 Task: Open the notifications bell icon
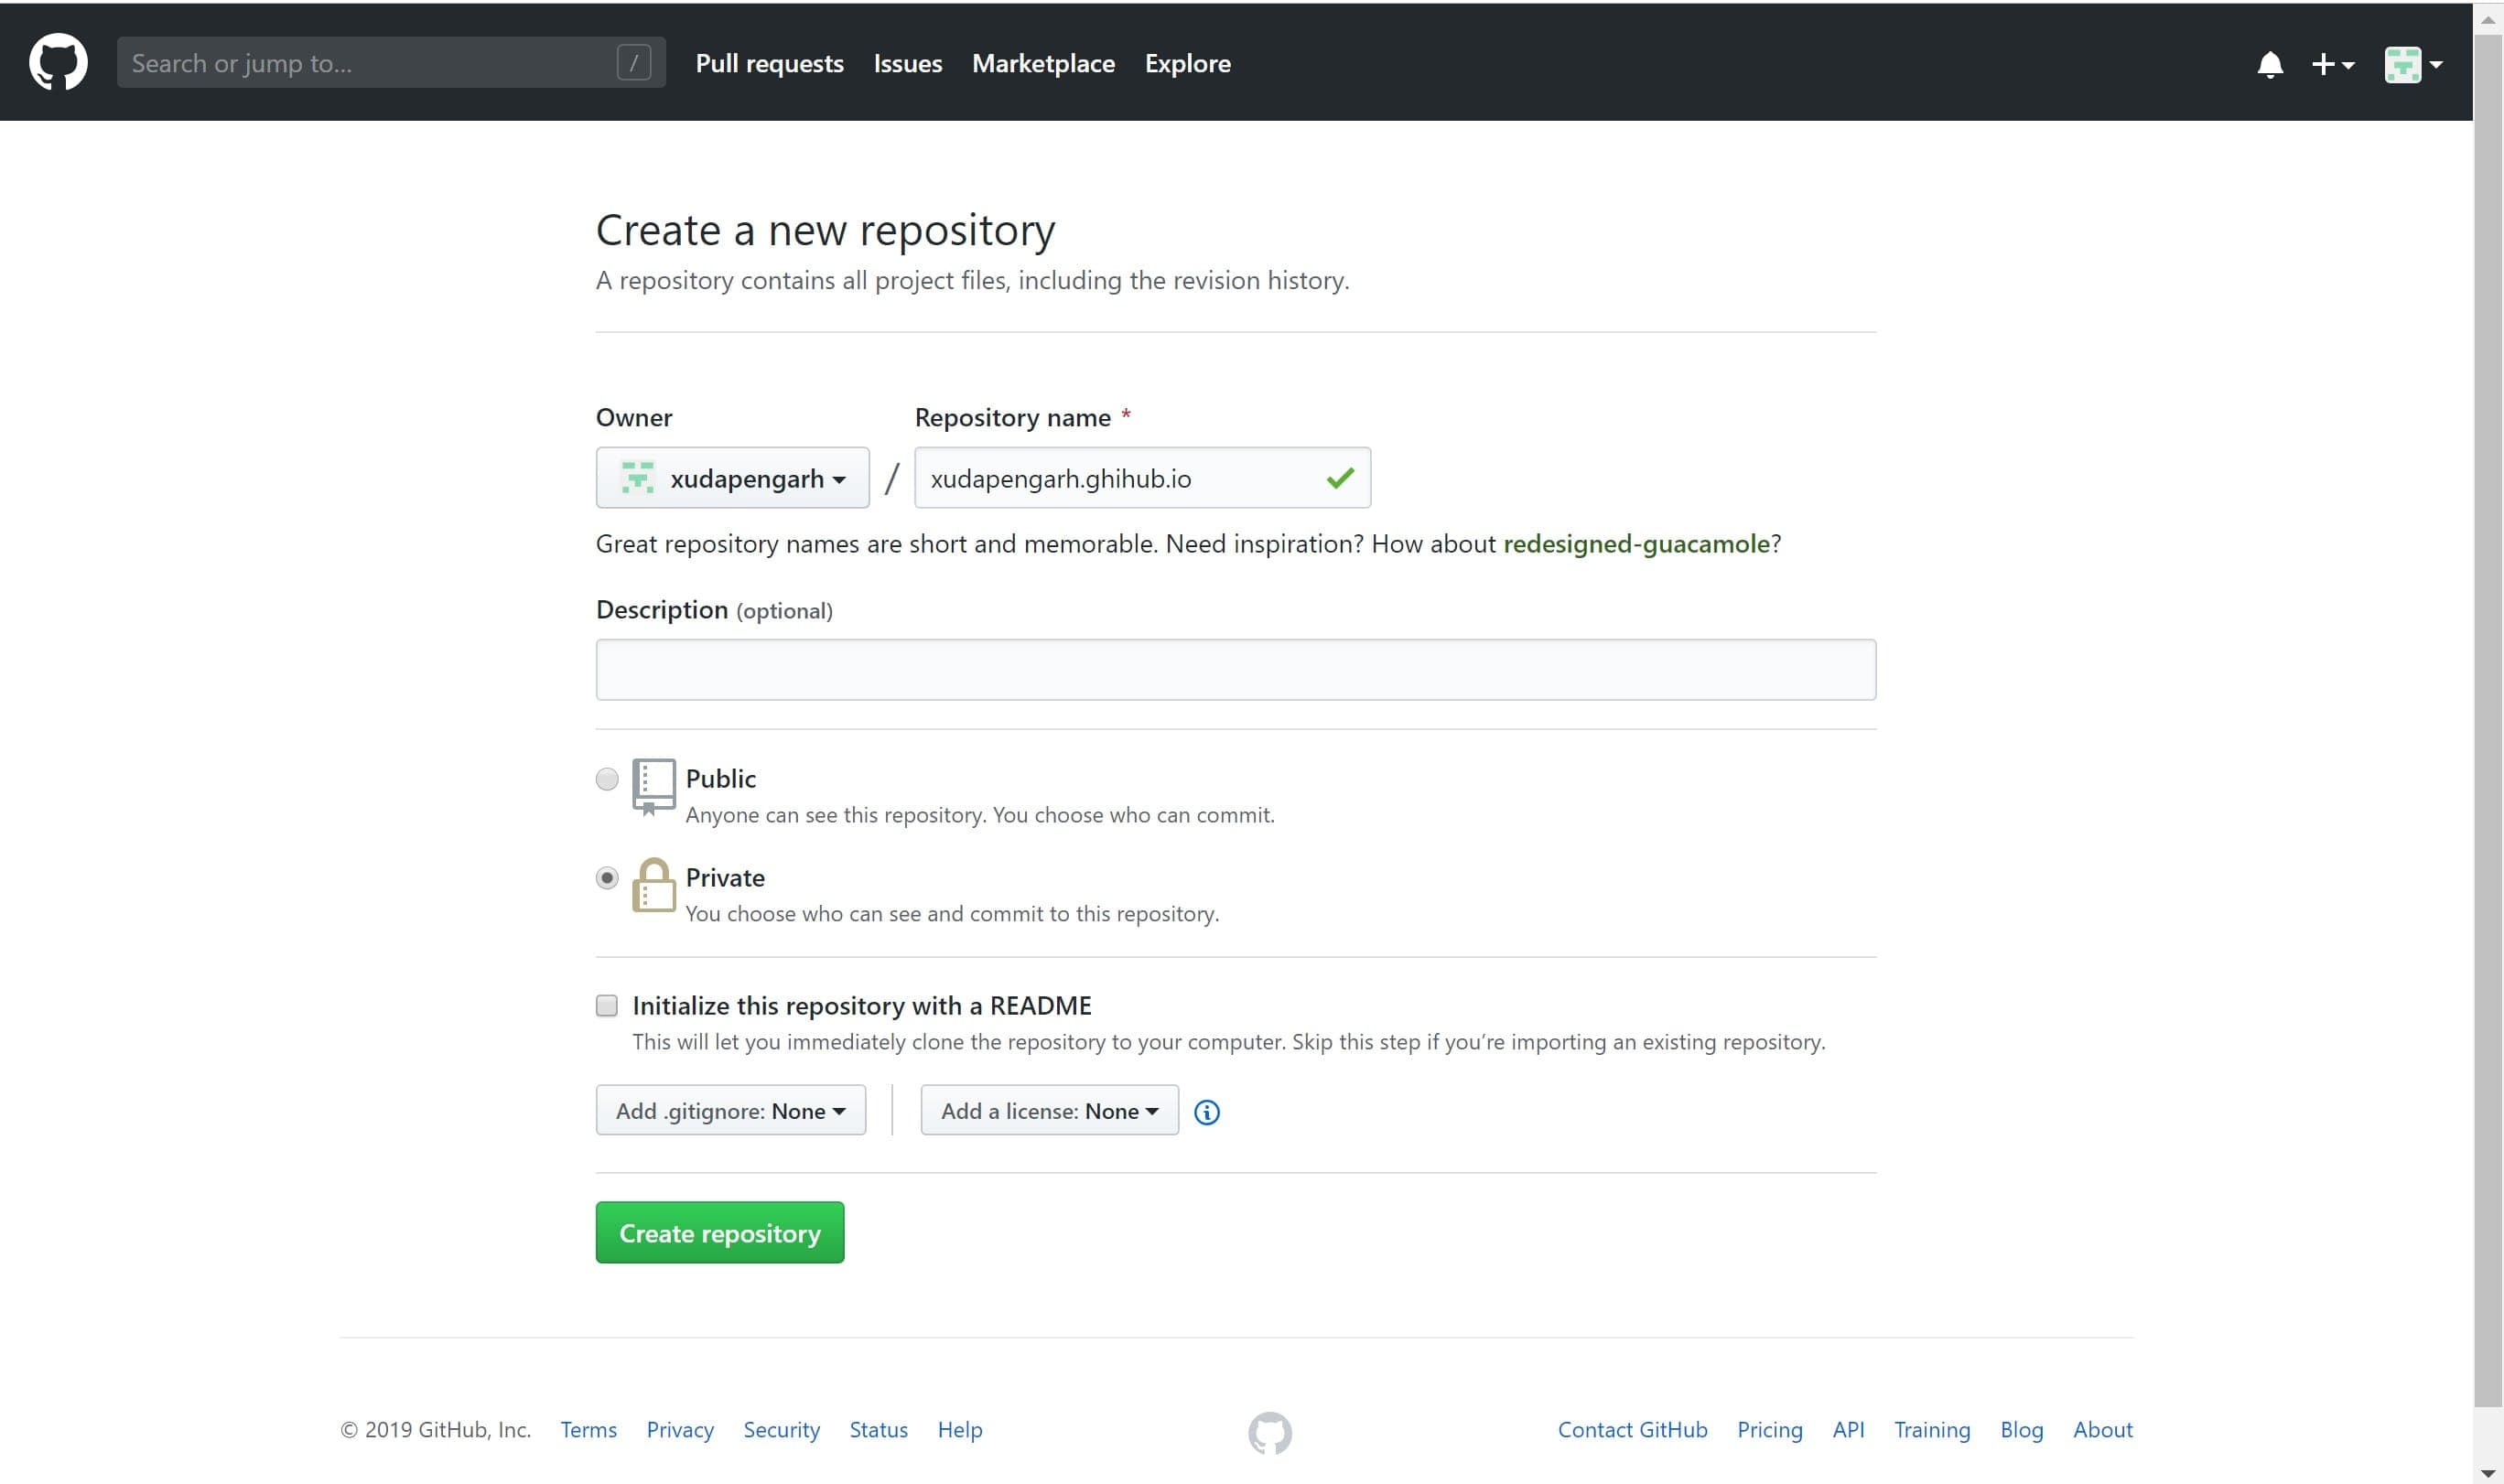point(2270,64)
